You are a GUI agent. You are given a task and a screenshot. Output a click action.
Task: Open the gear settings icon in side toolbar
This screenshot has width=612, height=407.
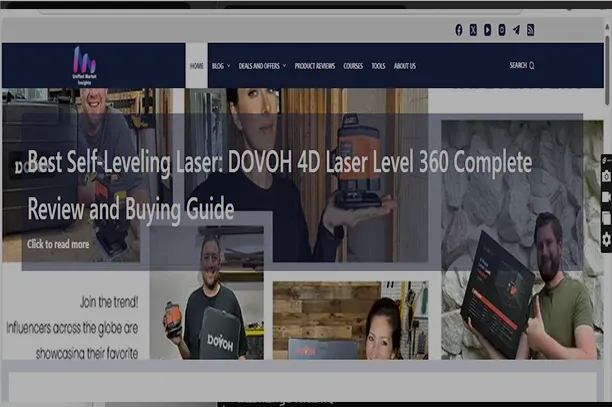607,239
